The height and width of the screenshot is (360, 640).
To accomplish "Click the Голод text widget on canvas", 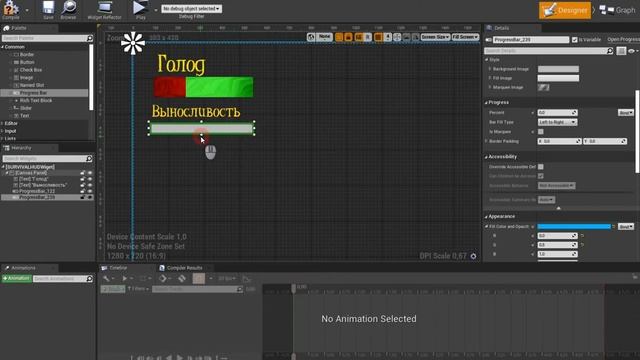I will [181, 64].
